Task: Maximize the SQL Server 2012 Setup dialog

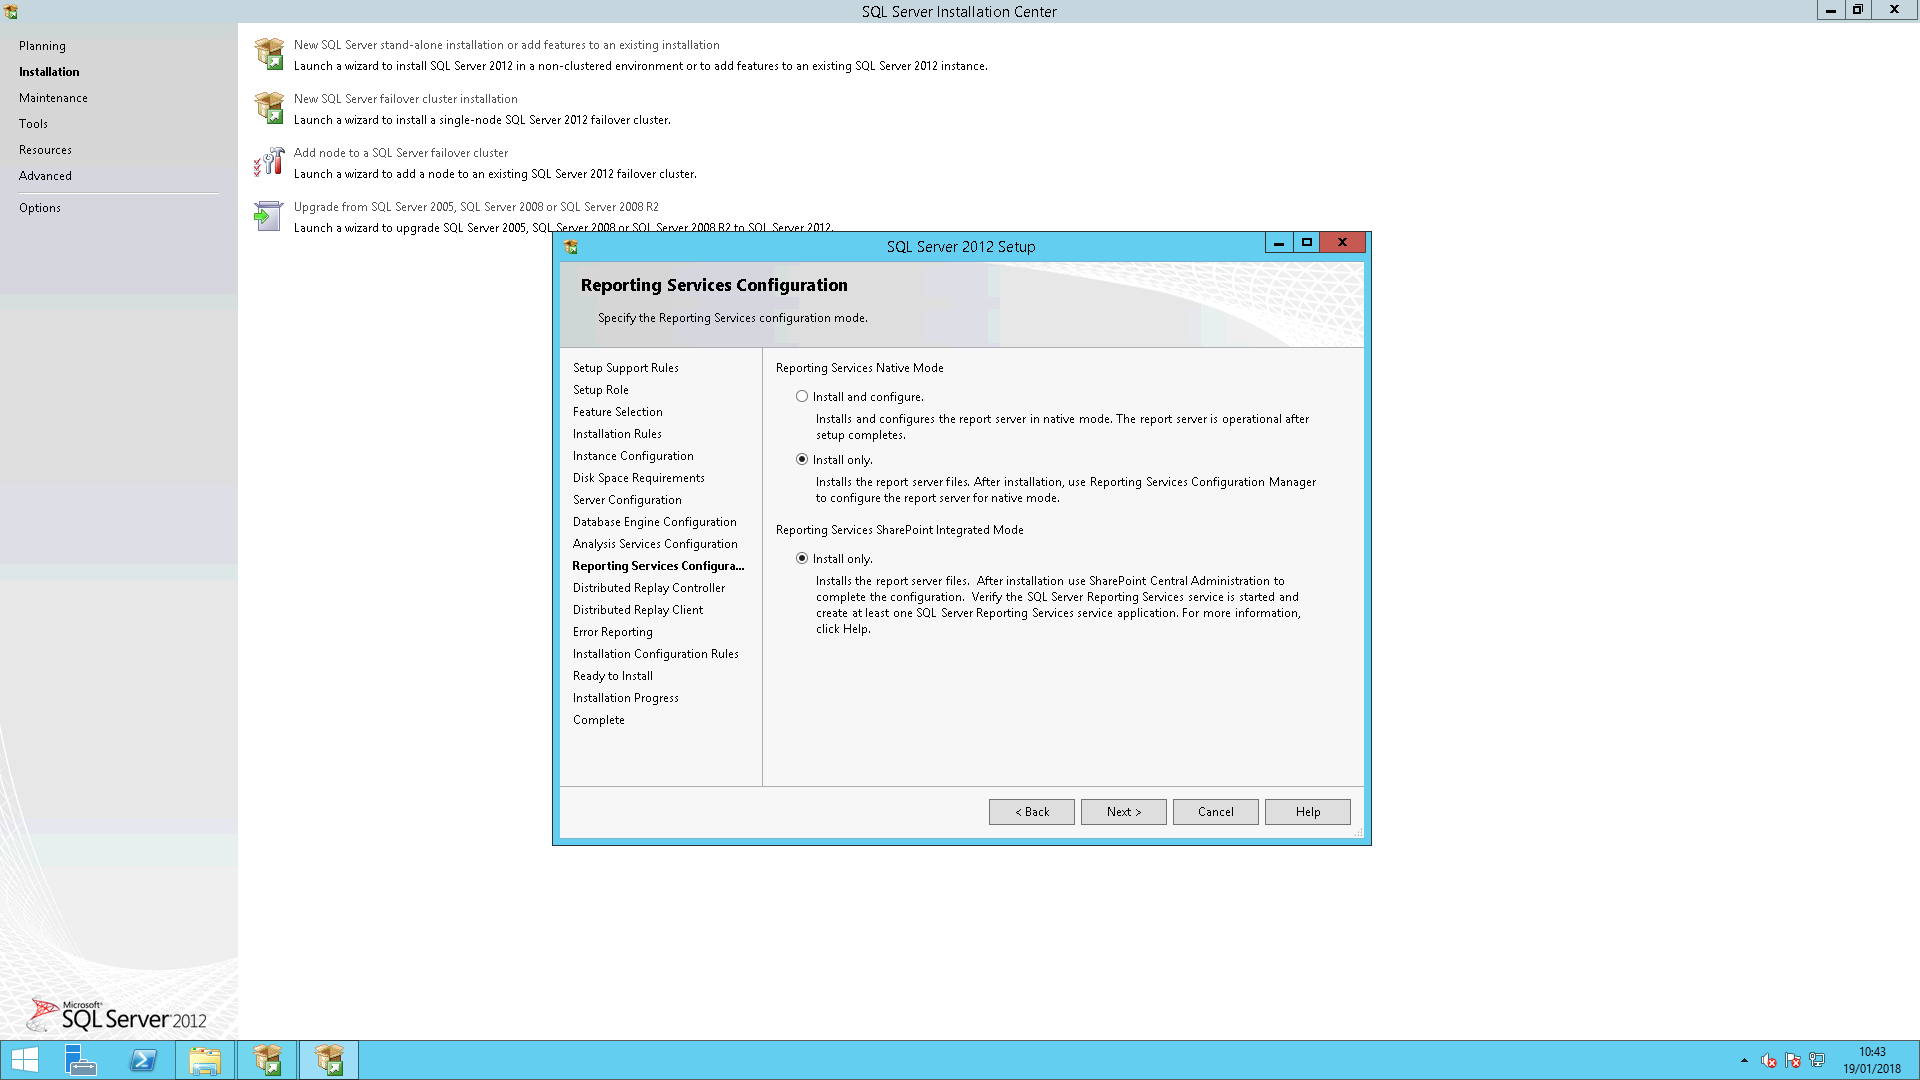Action: [x=1307, y=243]
